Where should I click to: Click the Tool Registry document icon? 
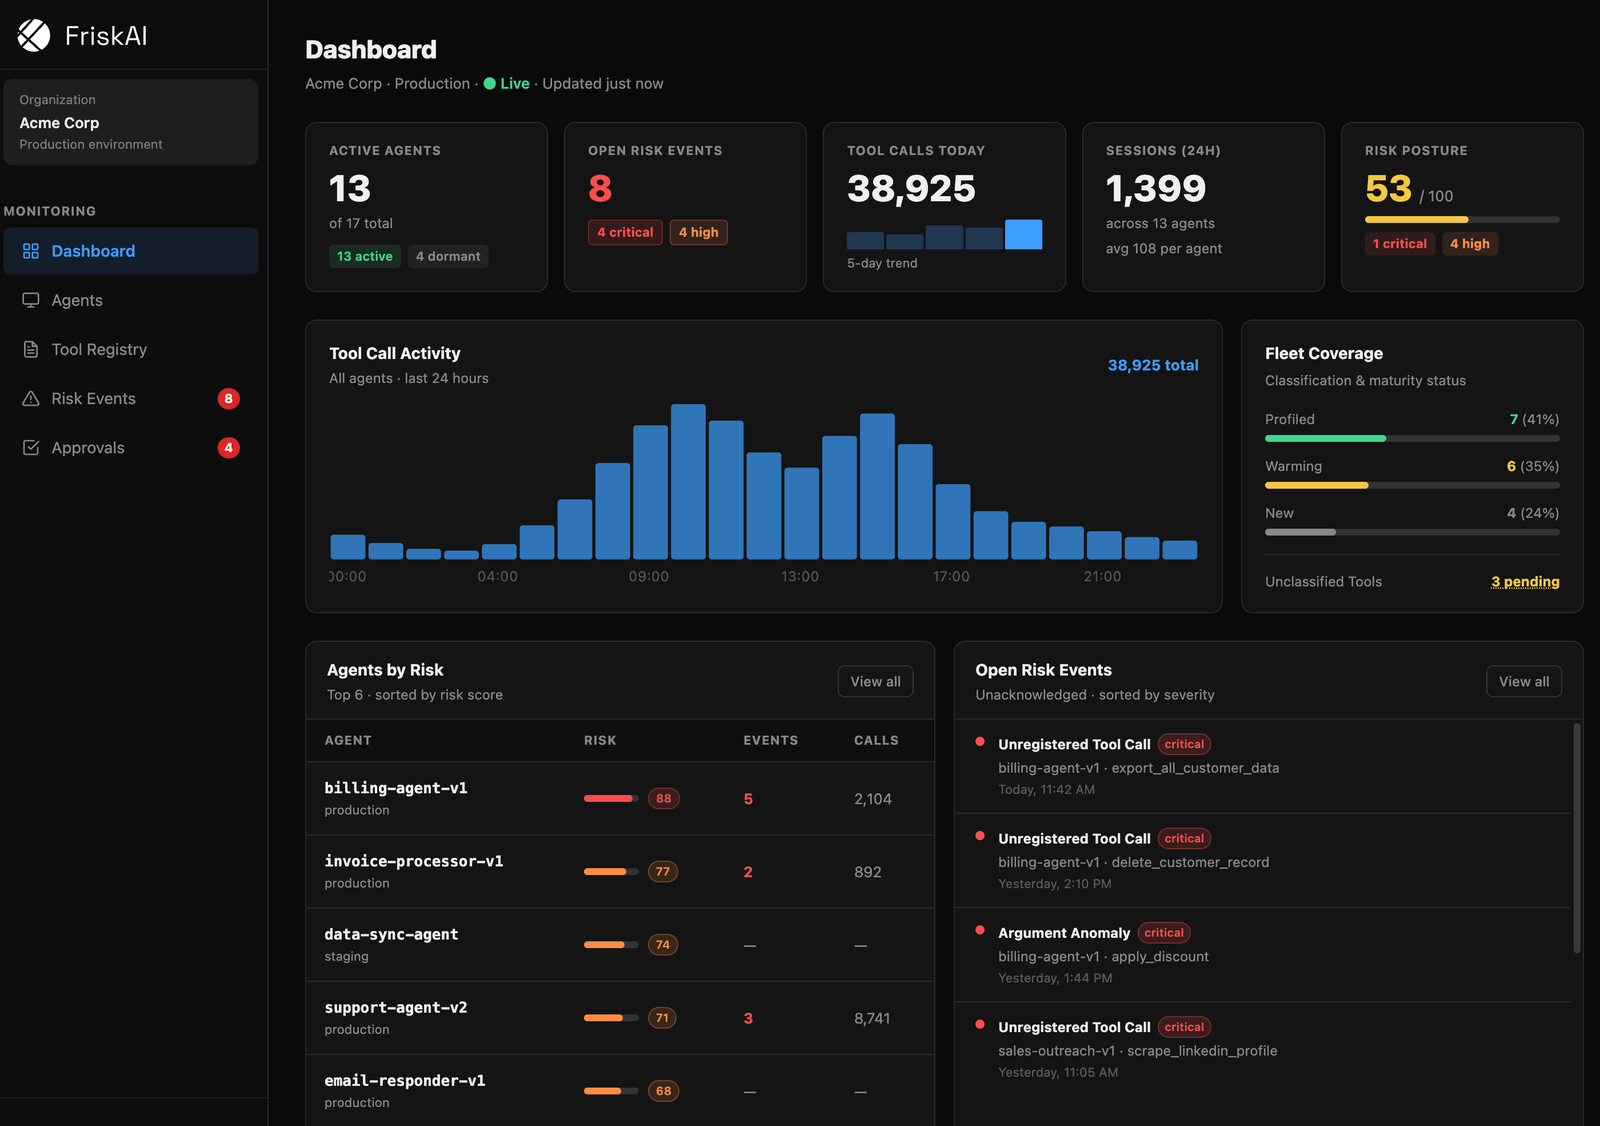point(31,349)
